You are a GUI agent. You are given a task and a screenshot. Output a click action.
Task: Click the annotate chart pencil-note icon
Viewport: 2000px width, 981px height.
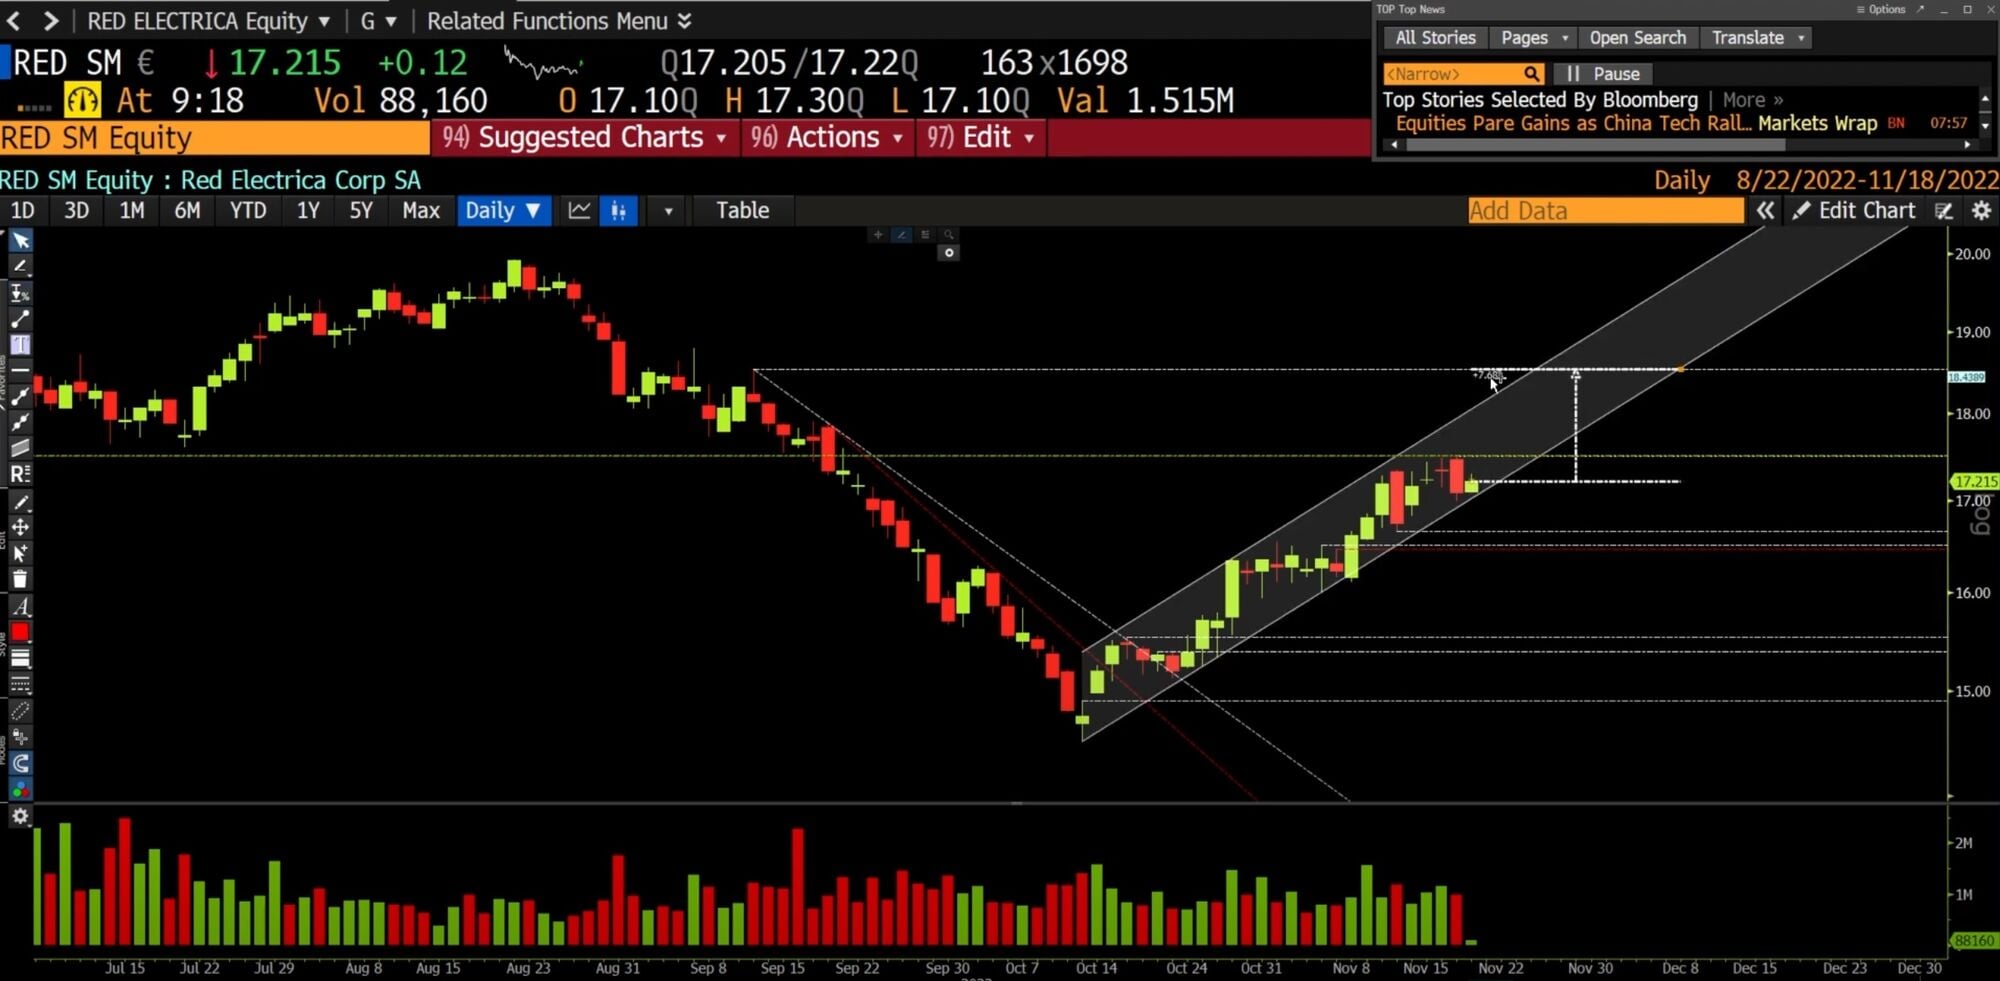[1943, 211]
